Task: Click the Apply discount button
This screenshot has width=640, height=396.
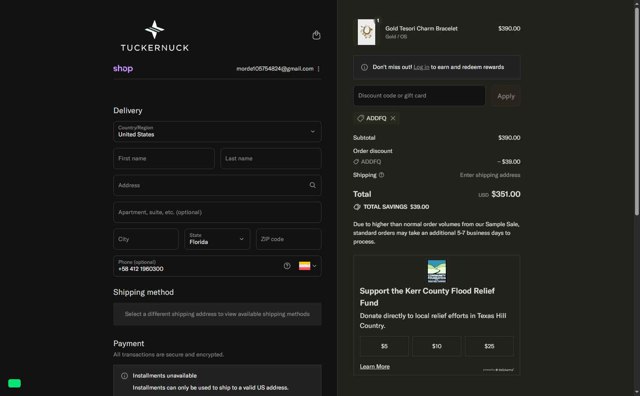Action: pos(506,96)
